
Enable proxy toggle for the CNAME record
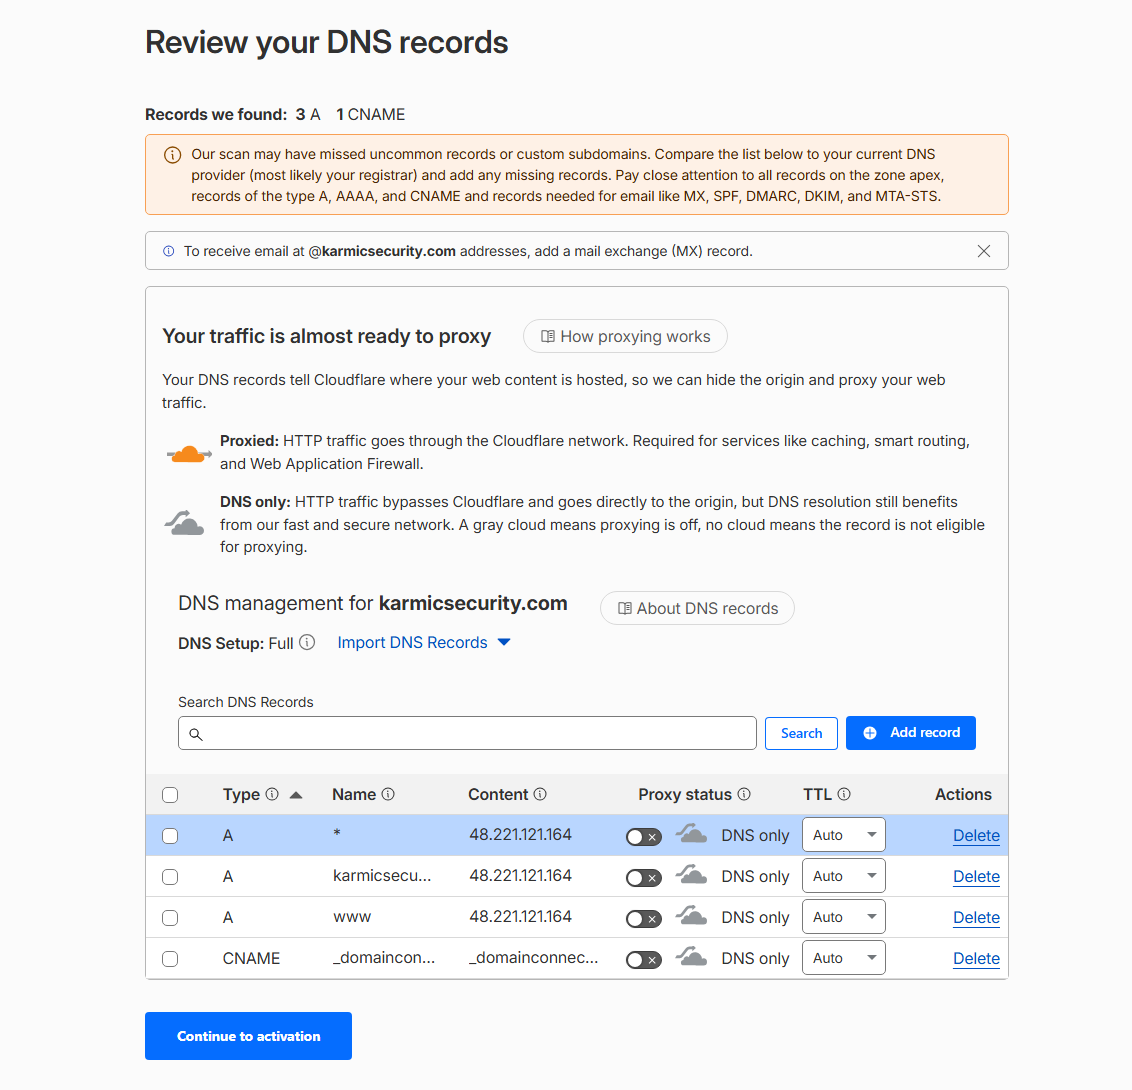point(643,960)
